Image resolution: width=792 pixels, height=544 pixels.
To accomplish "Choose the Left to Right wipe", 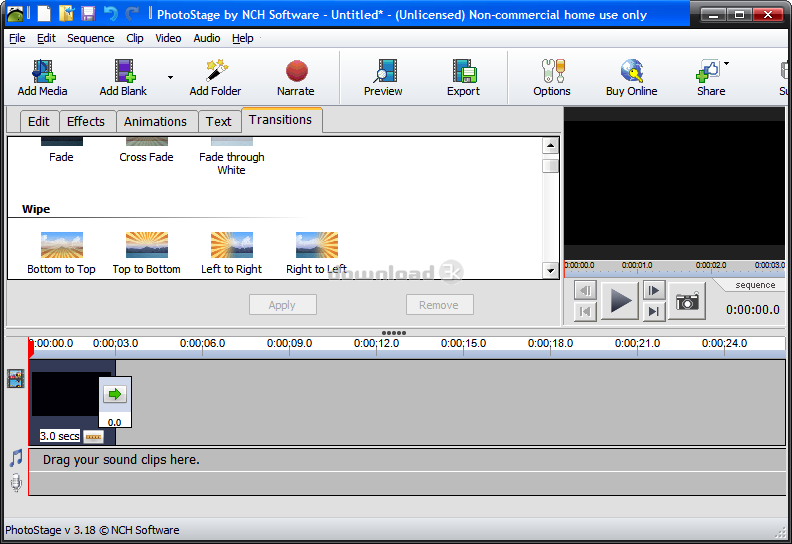I will tap(231, 253).
